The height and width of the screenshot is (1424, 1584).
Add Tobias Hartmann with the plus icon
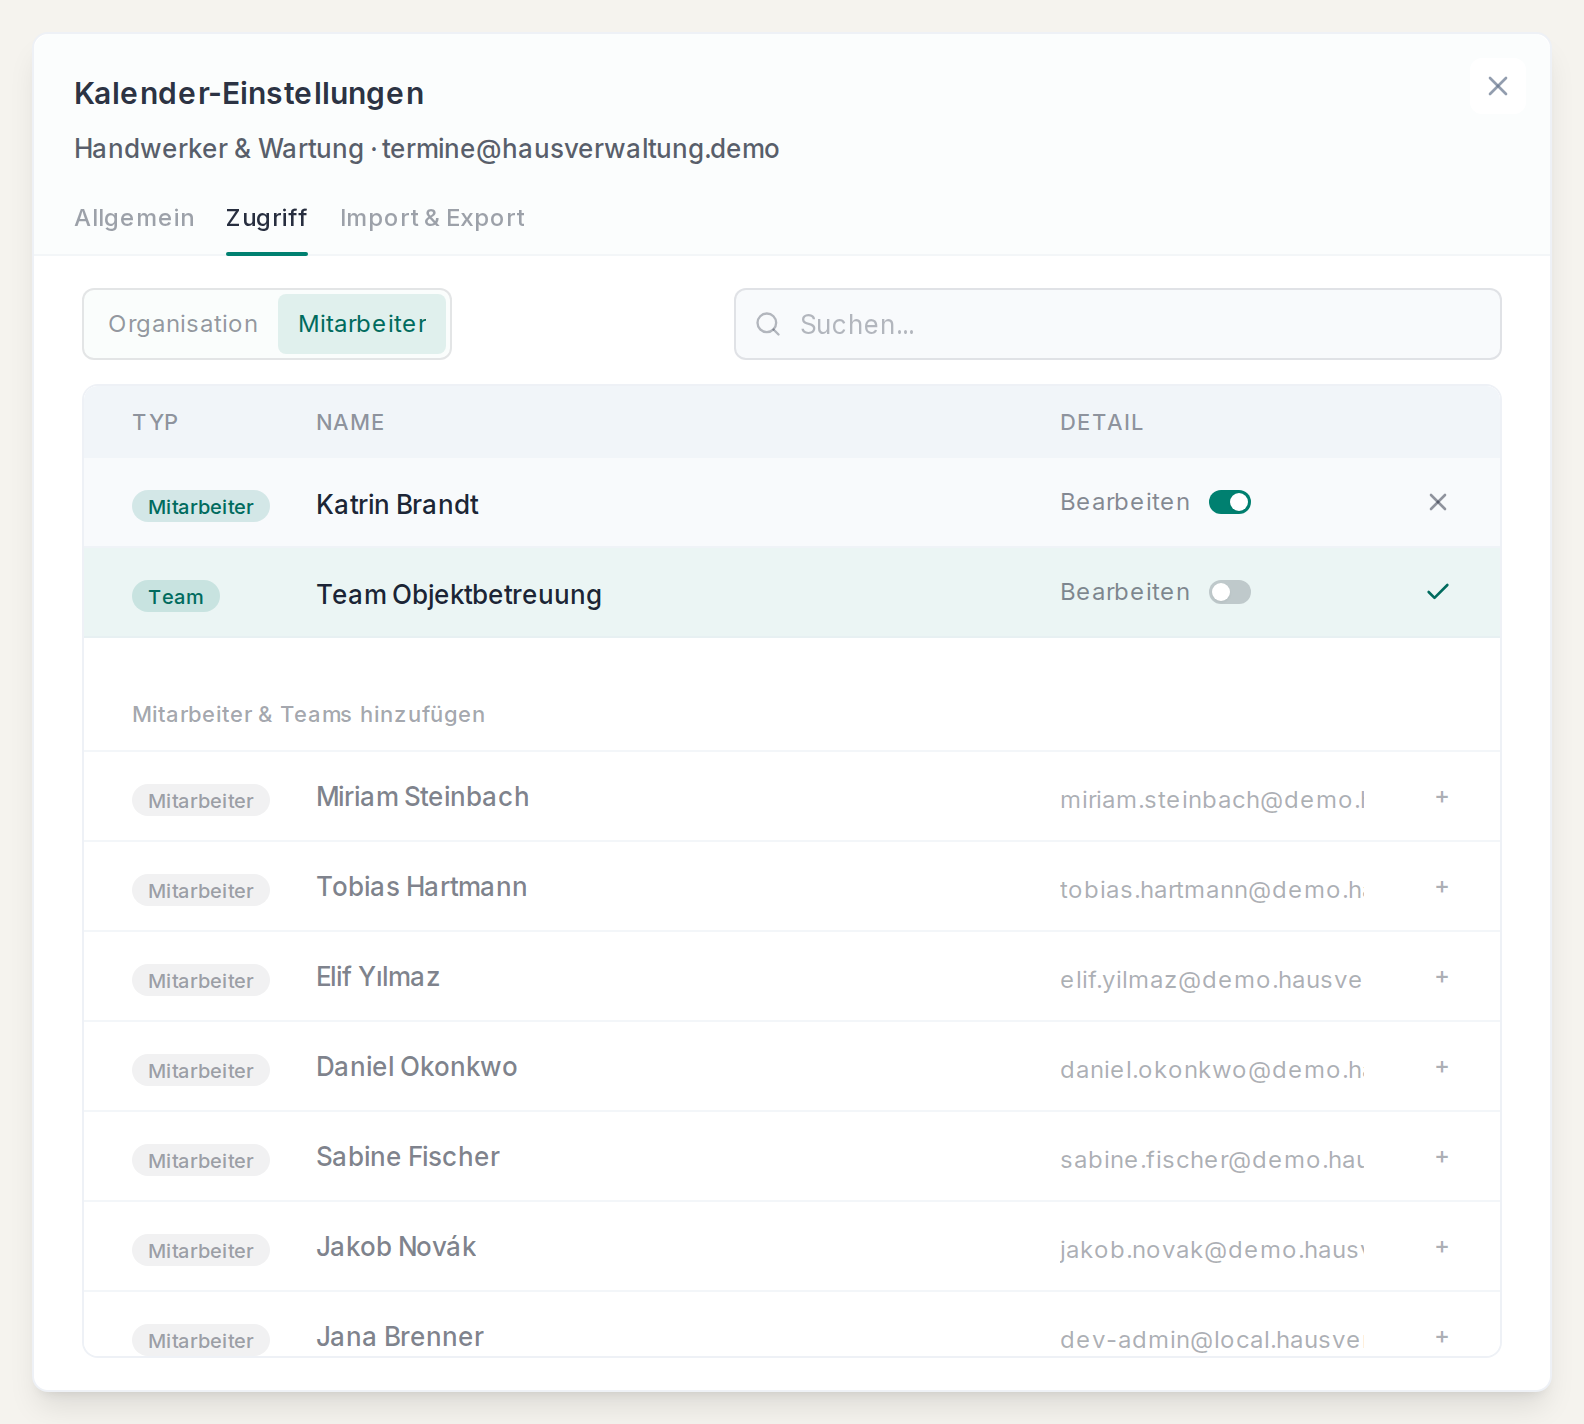(1442, 887)
